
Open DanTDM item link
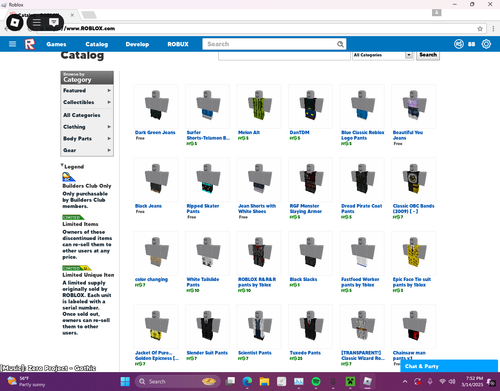tap(299, 132)
